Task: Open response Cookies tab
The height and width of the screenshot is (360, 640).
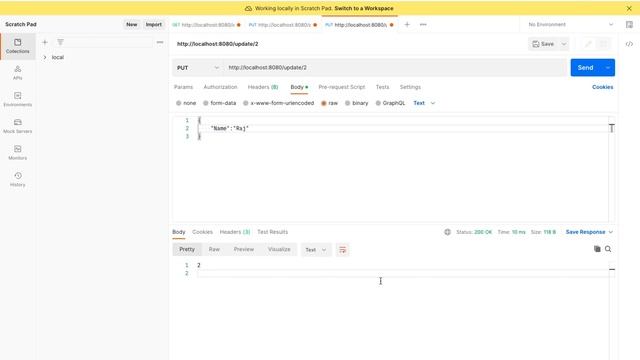Action: pyautogui.click(x=202, y=232)
